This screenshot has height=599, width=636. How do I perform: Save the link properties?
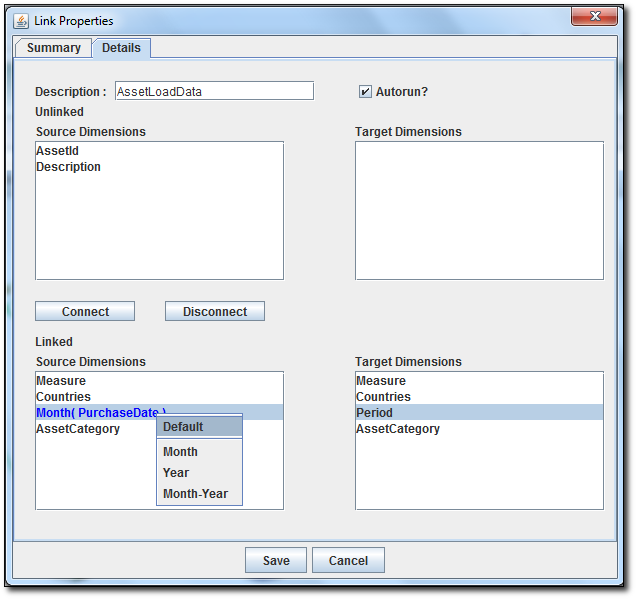(x=276, y=561)
